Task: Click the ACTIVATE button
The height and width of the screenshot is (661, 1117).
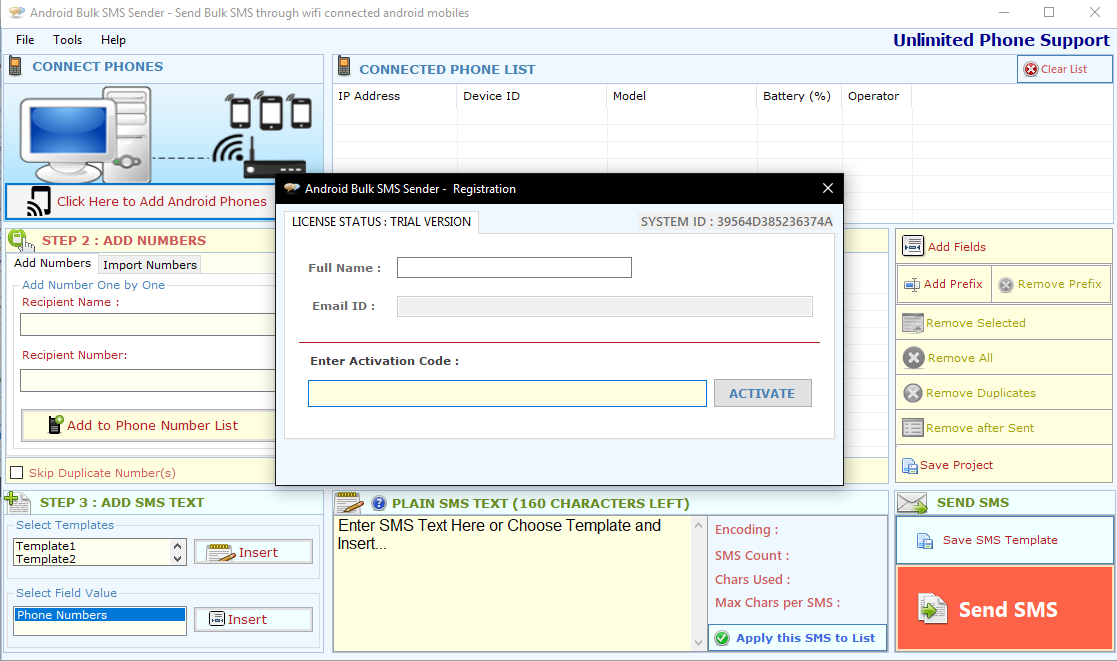Action: coord(762,393)
